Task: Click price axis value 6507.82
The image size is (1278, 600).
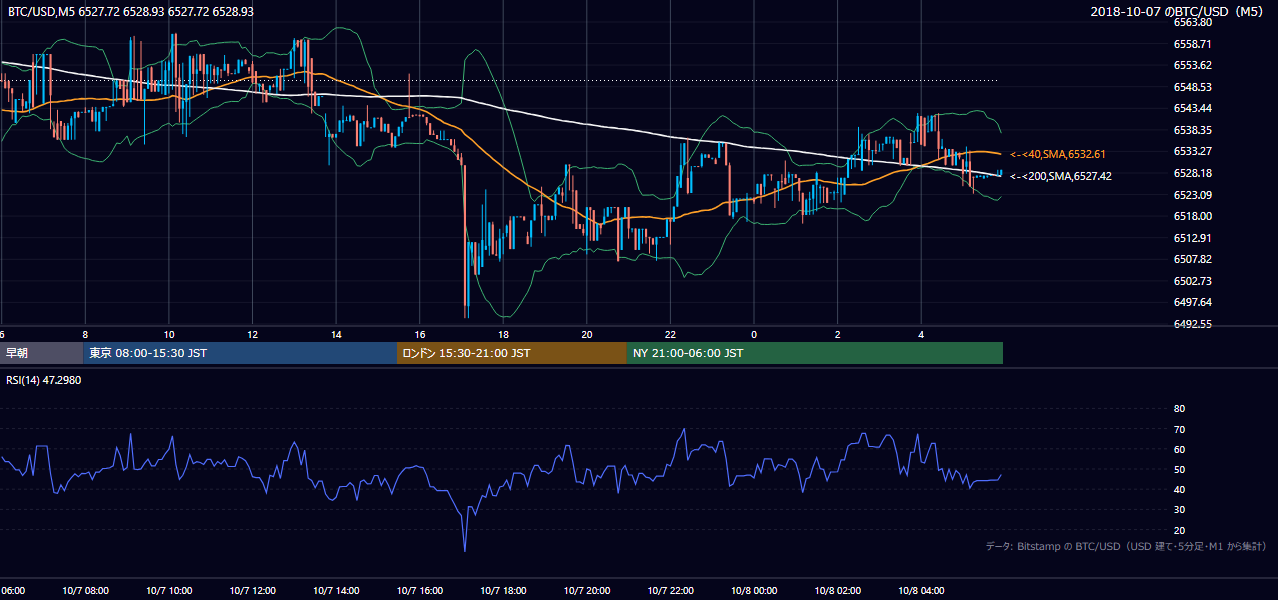Action: tap(1192, 259)
